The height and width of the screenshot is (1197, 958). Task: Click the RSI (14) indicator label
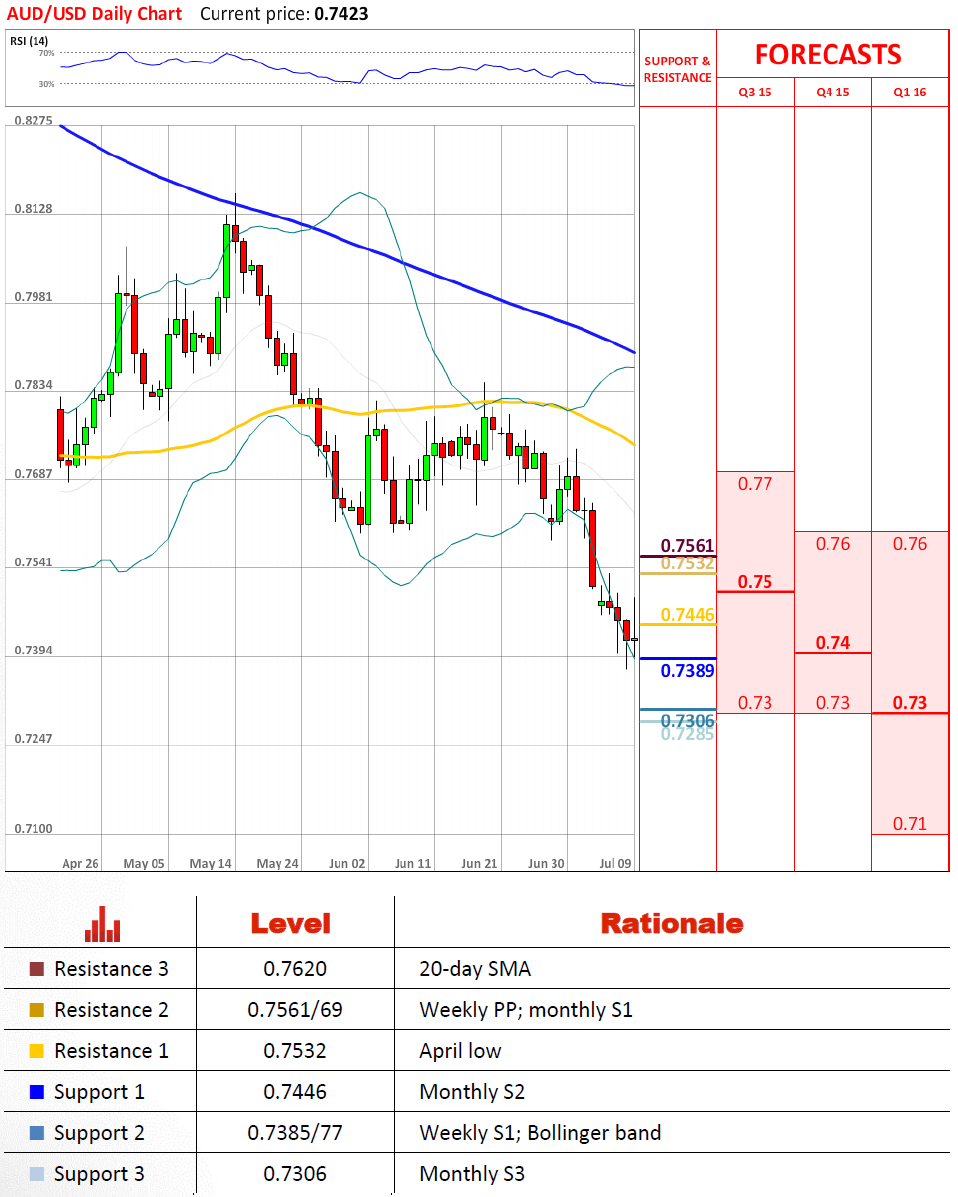pyautogui.click(x=29, y=41)
